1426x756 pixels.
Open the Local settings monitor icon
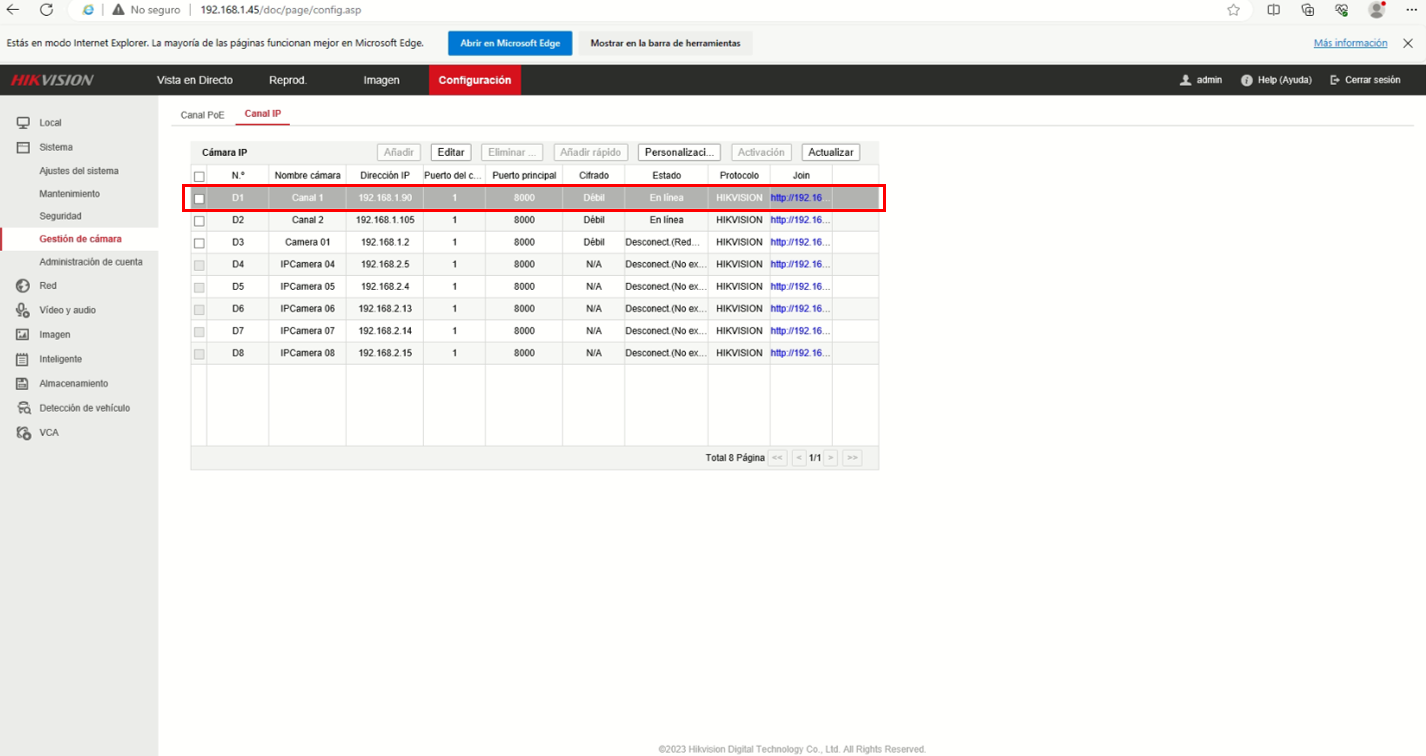click(x=22, y=123)
